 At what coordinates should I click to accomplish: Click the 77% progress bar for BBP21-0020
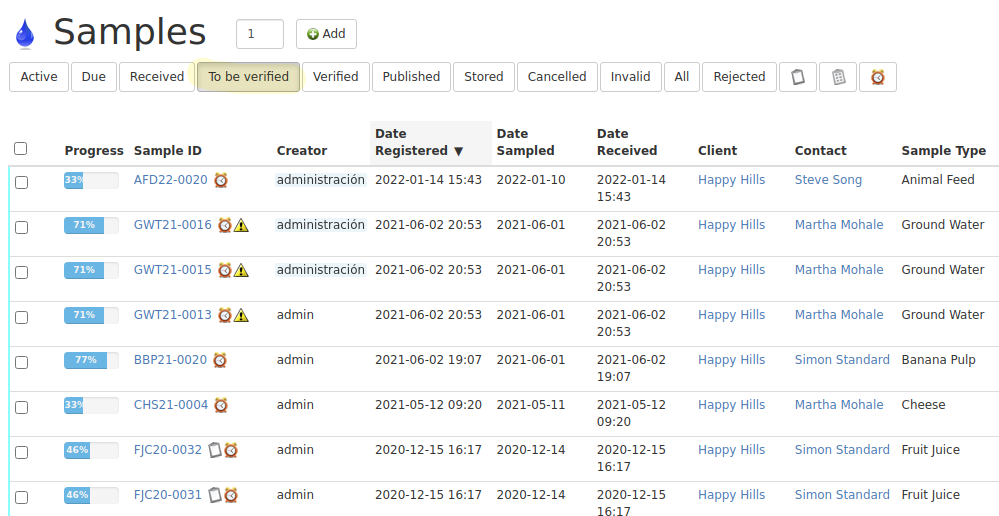coord(91,361)
